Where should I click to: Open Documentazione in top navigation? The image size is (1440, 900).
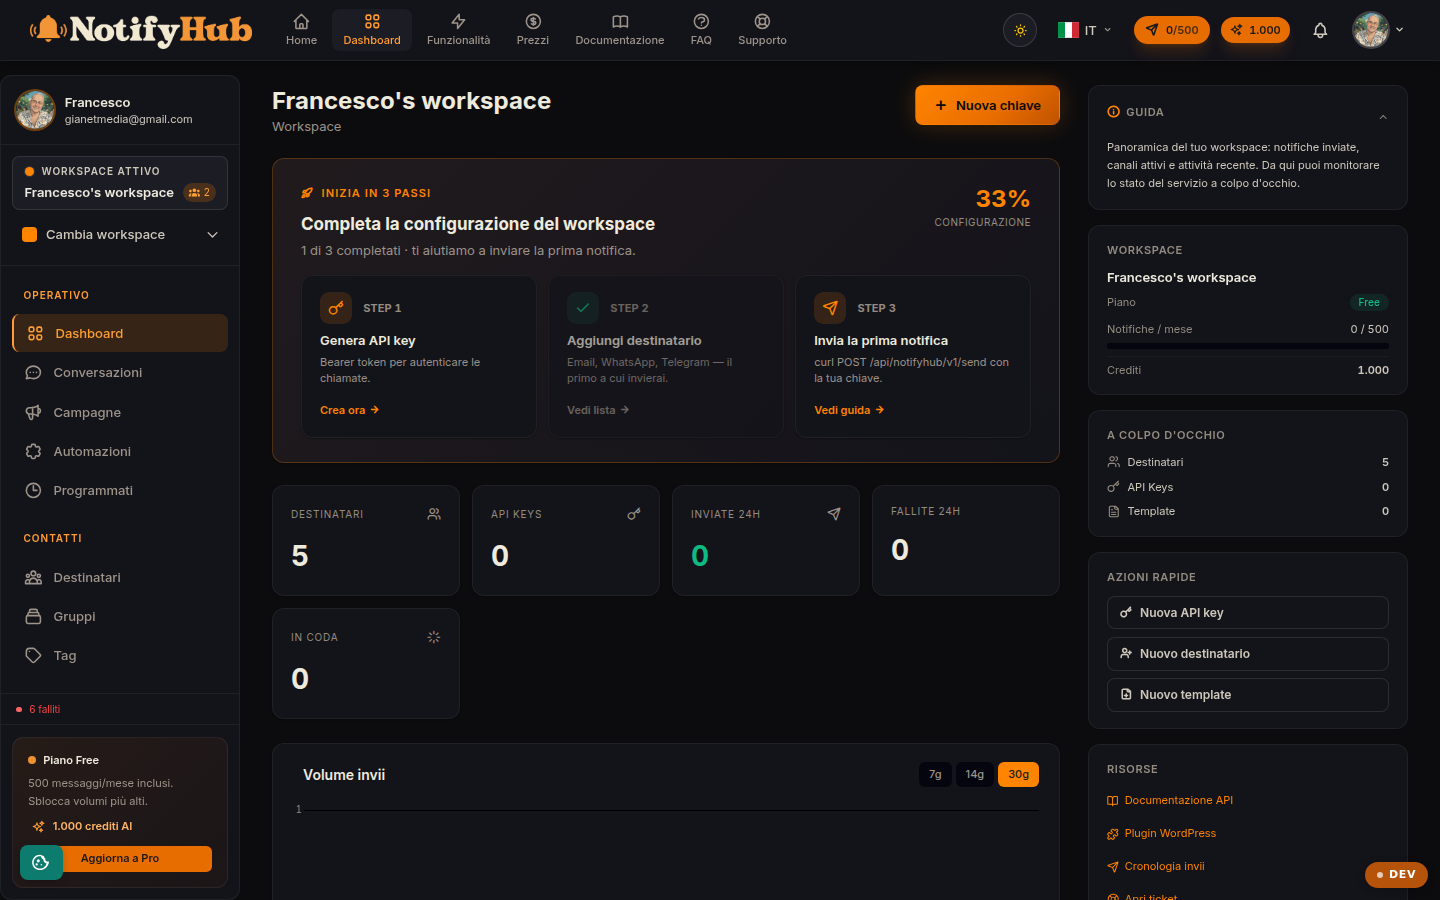click(x=620, y=30)
